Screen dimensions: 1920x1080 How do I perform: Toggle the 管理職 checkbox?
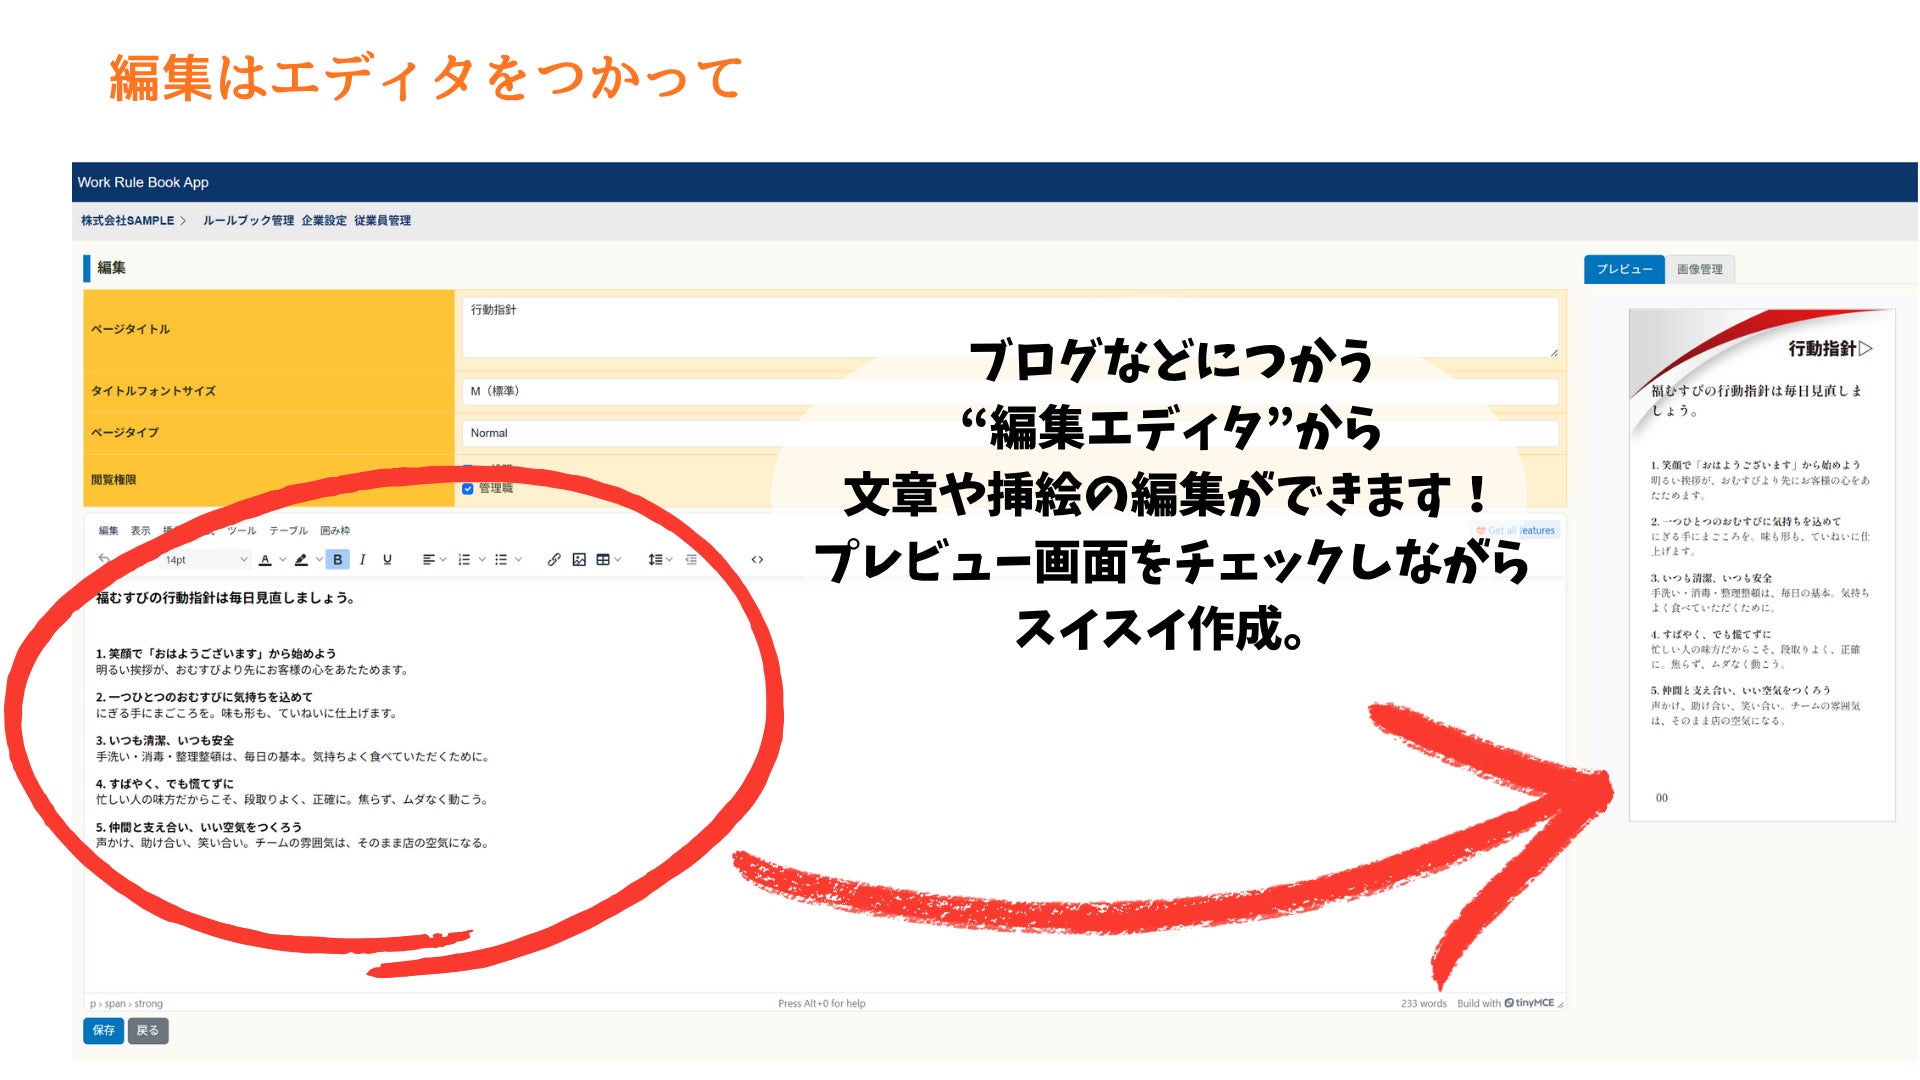pos(467,489)
